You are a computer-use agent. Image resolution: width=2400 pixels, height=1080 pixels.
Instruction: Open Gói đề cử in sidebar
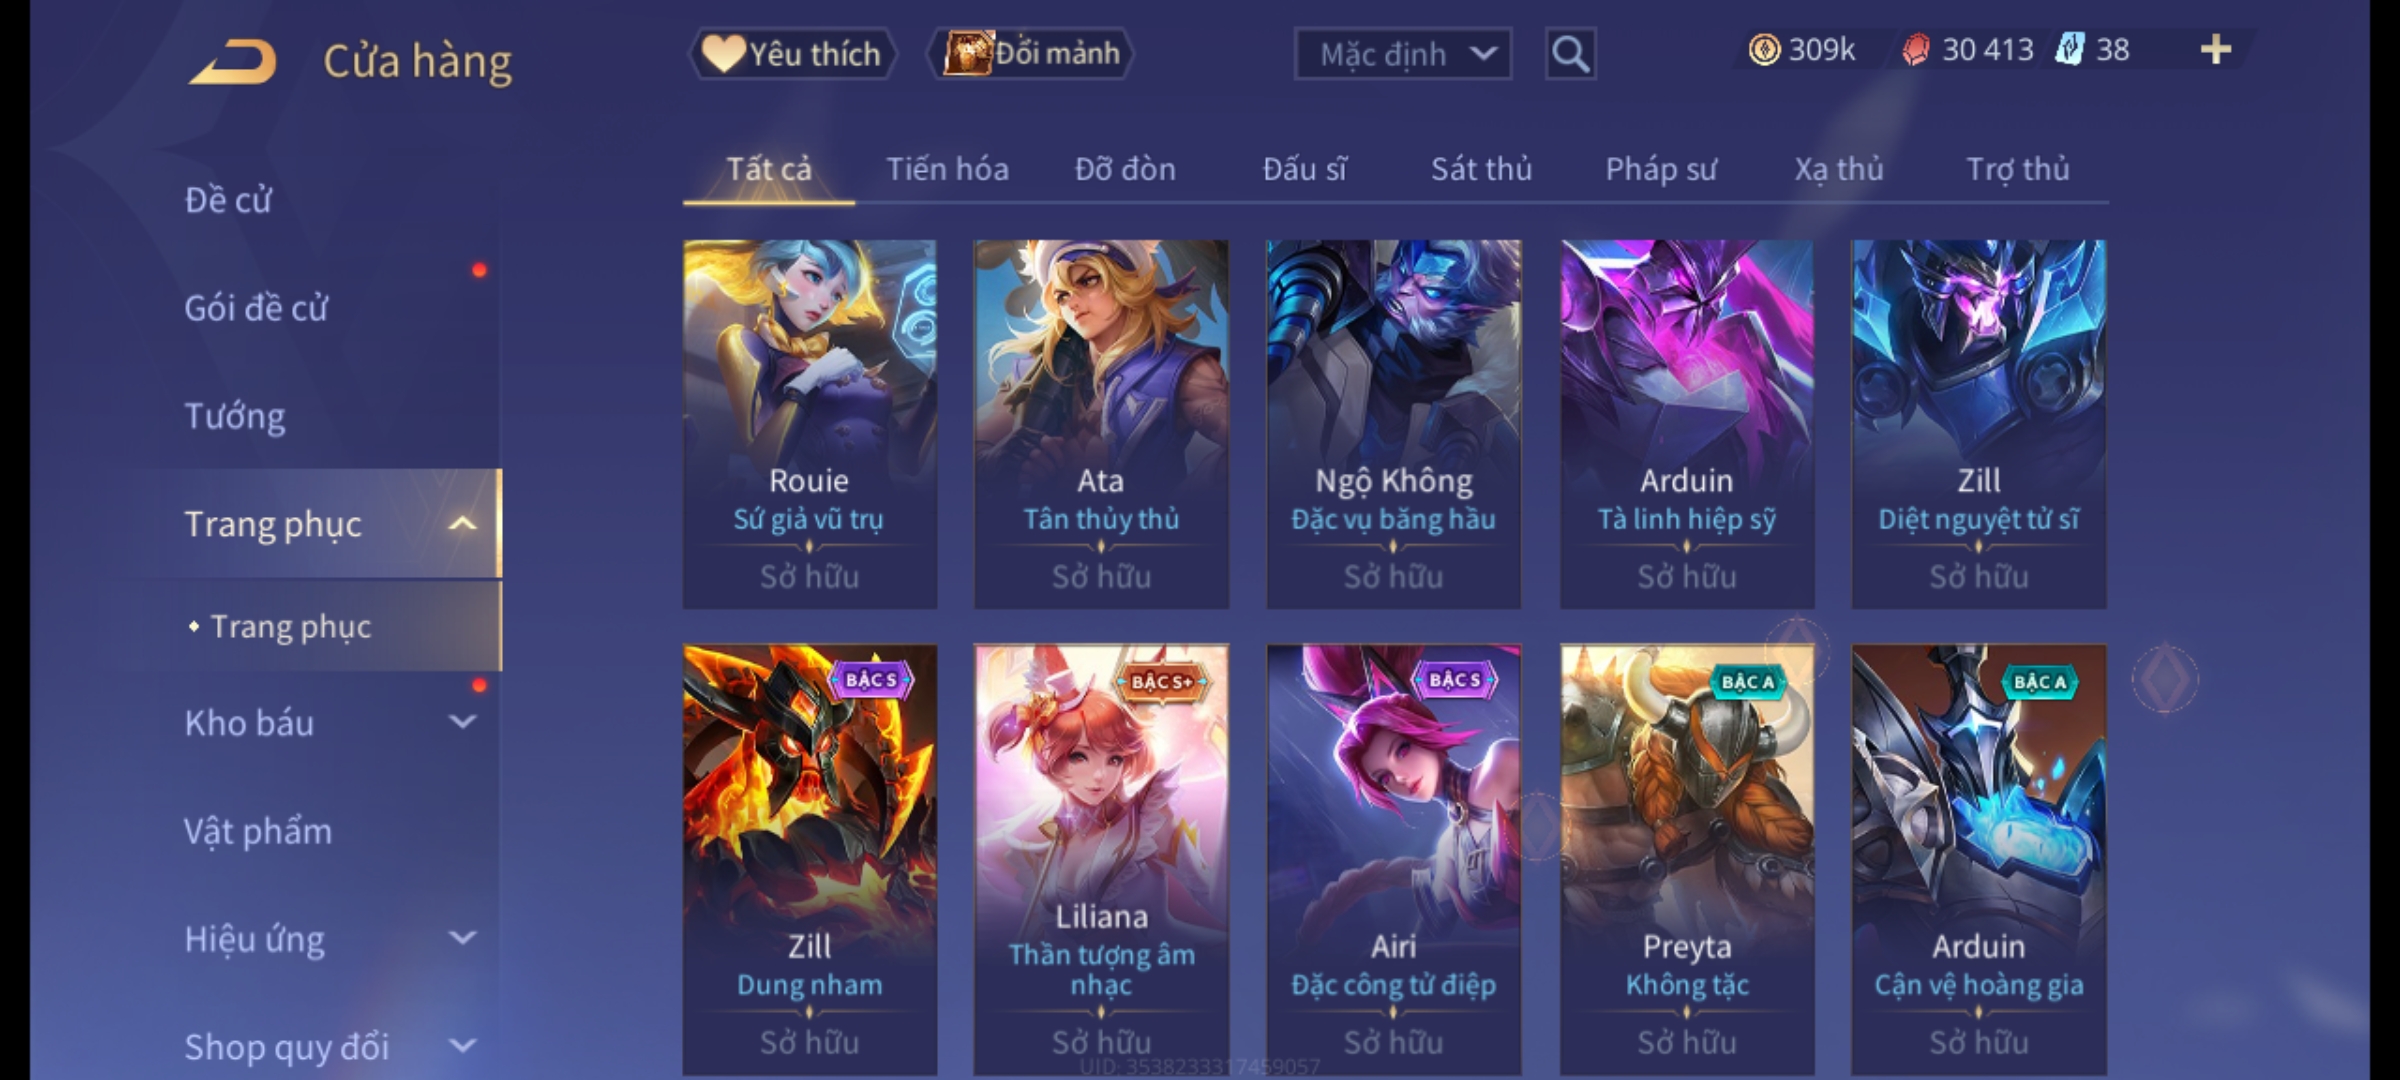(x=257, y=308)
